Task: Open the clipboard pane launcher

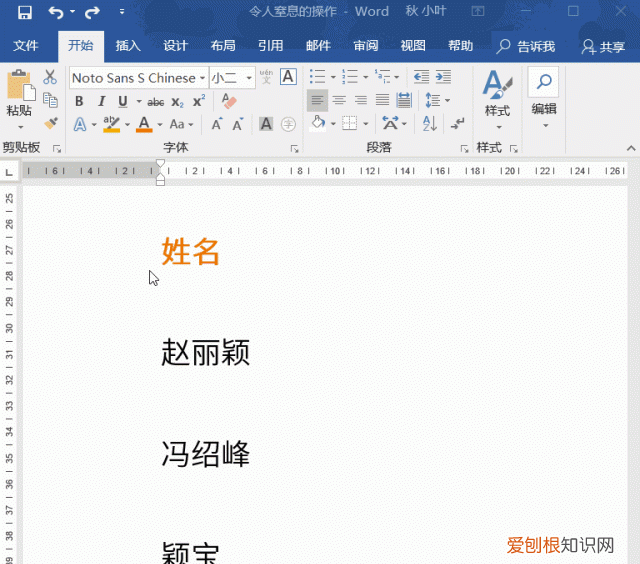Action: 57,149
